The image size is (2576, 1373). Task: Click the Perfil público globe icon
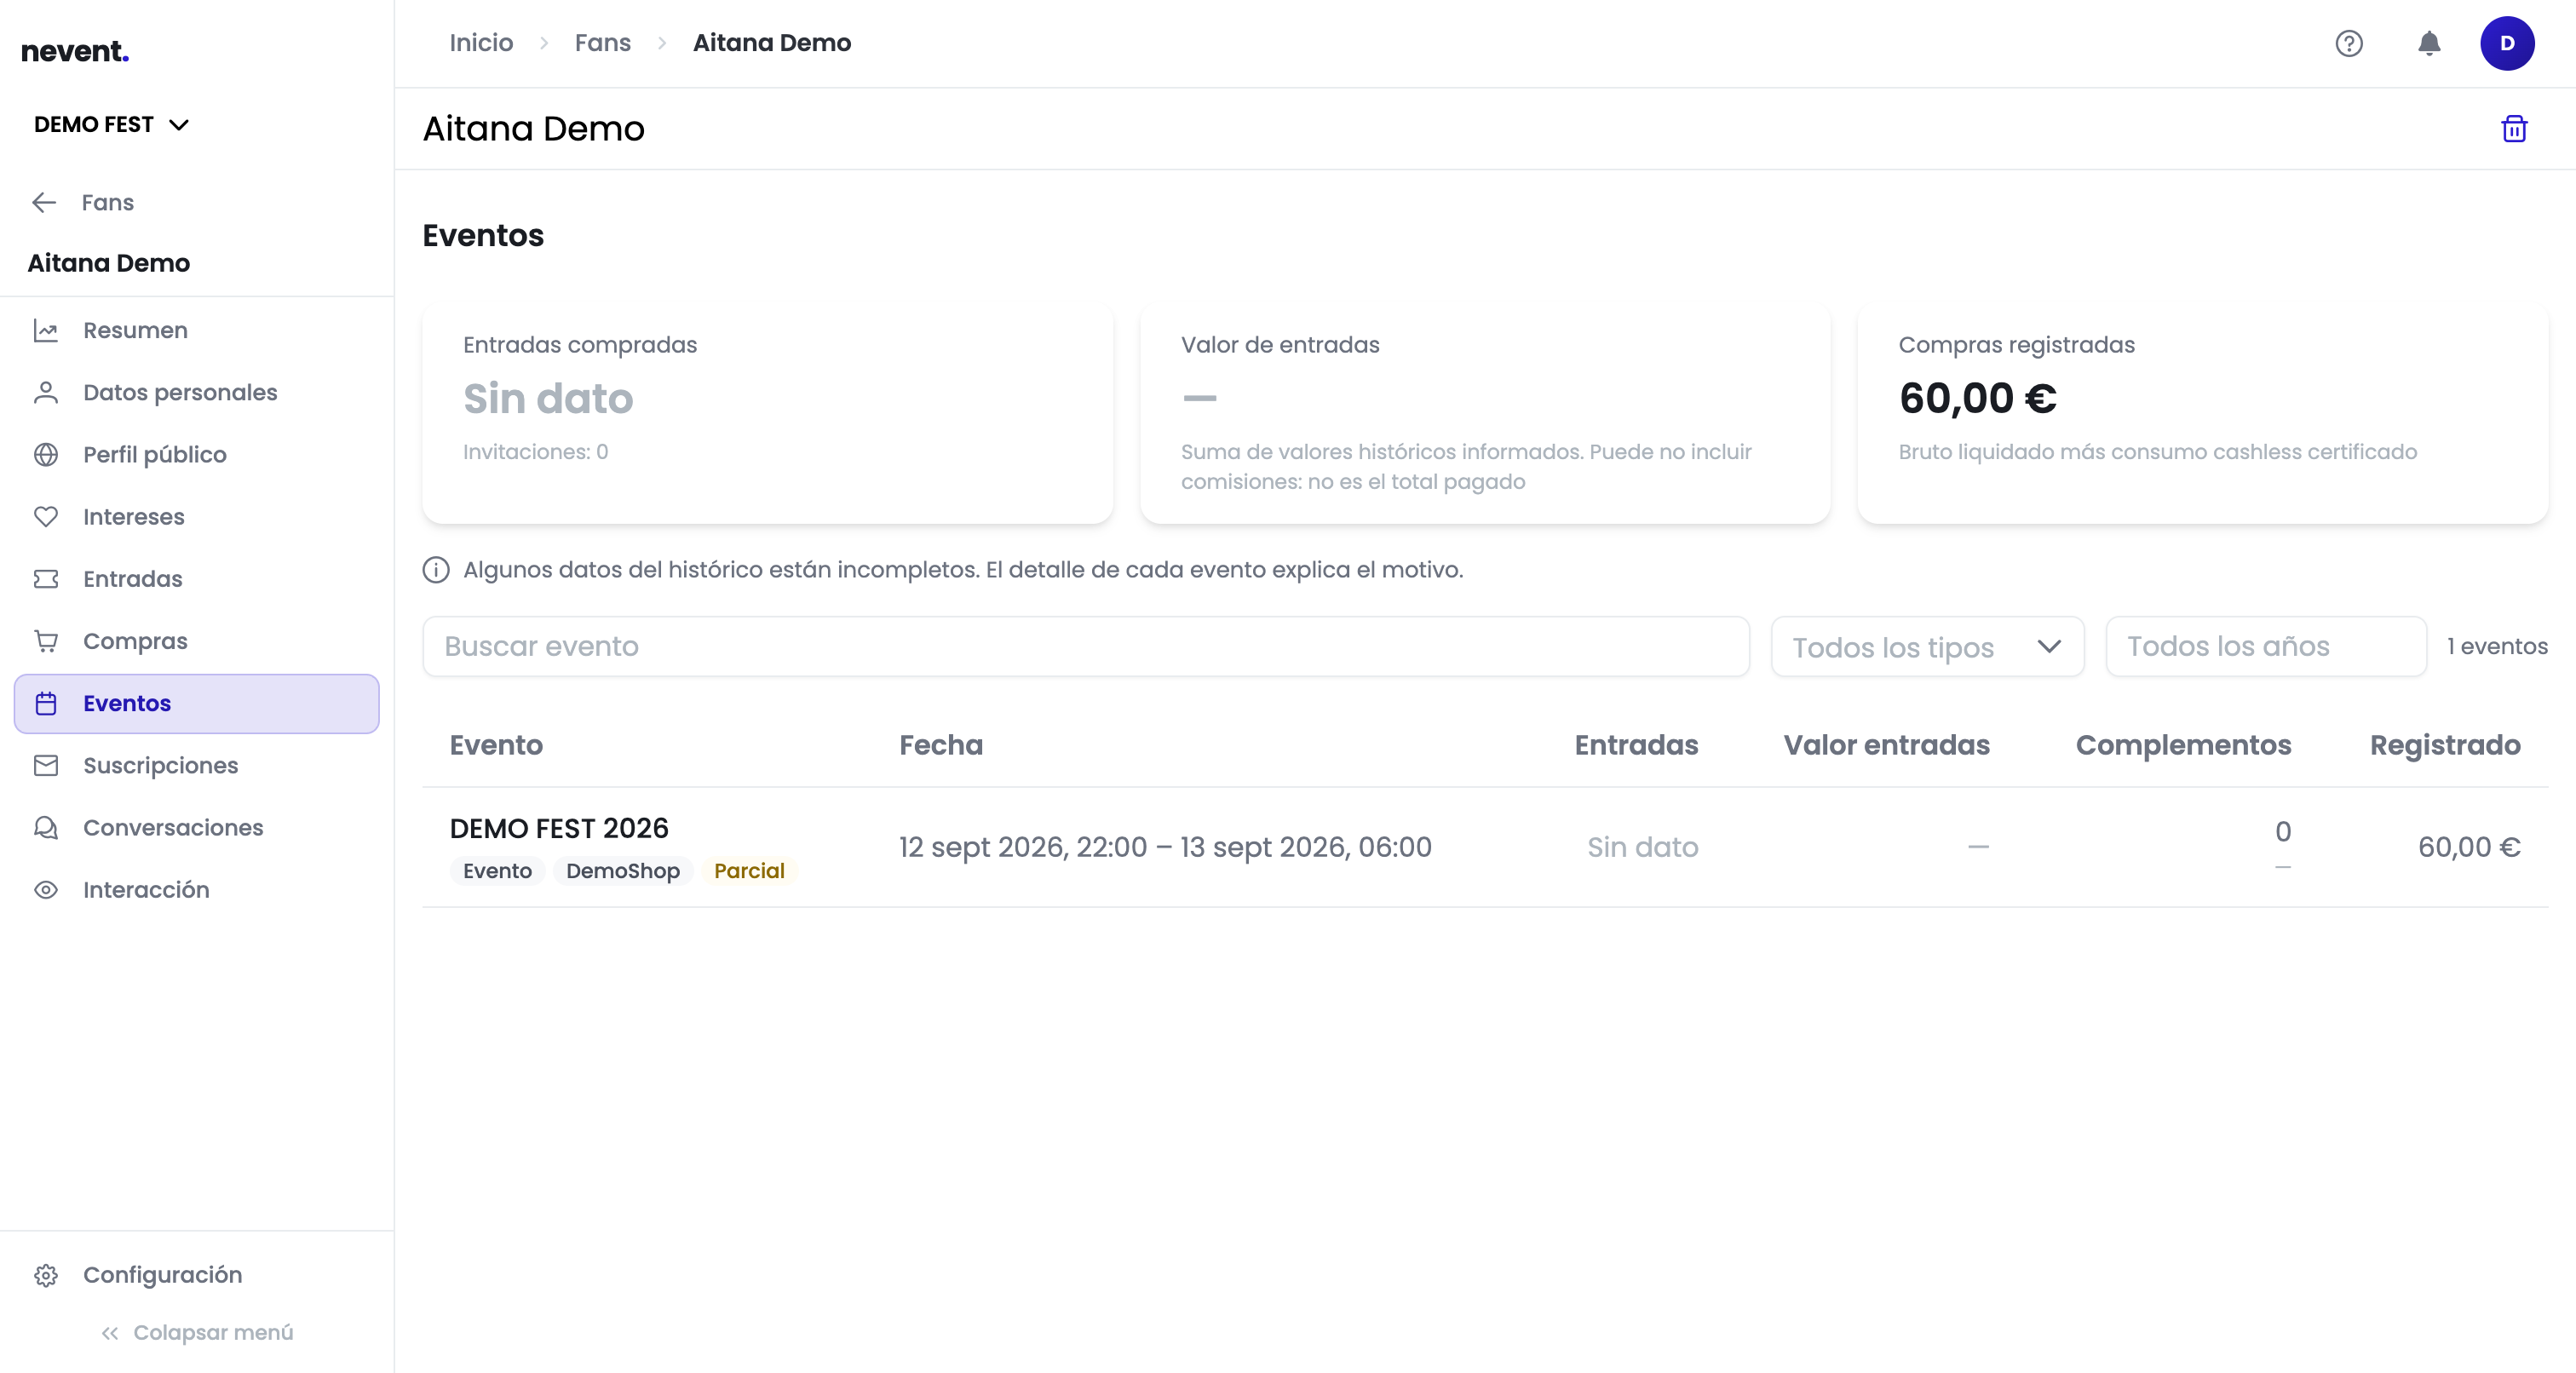(46, 454)
